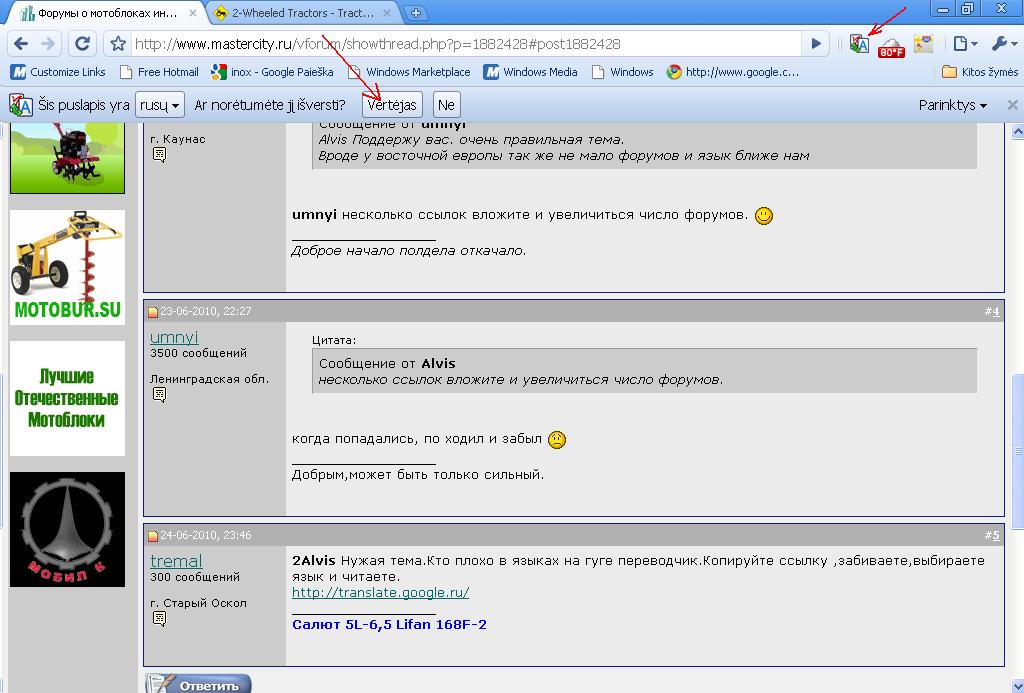Image resolution: width=1024 pixels, height=693 pixels.
Task: Open the wrench settings menu
Action: point(1004,44)
